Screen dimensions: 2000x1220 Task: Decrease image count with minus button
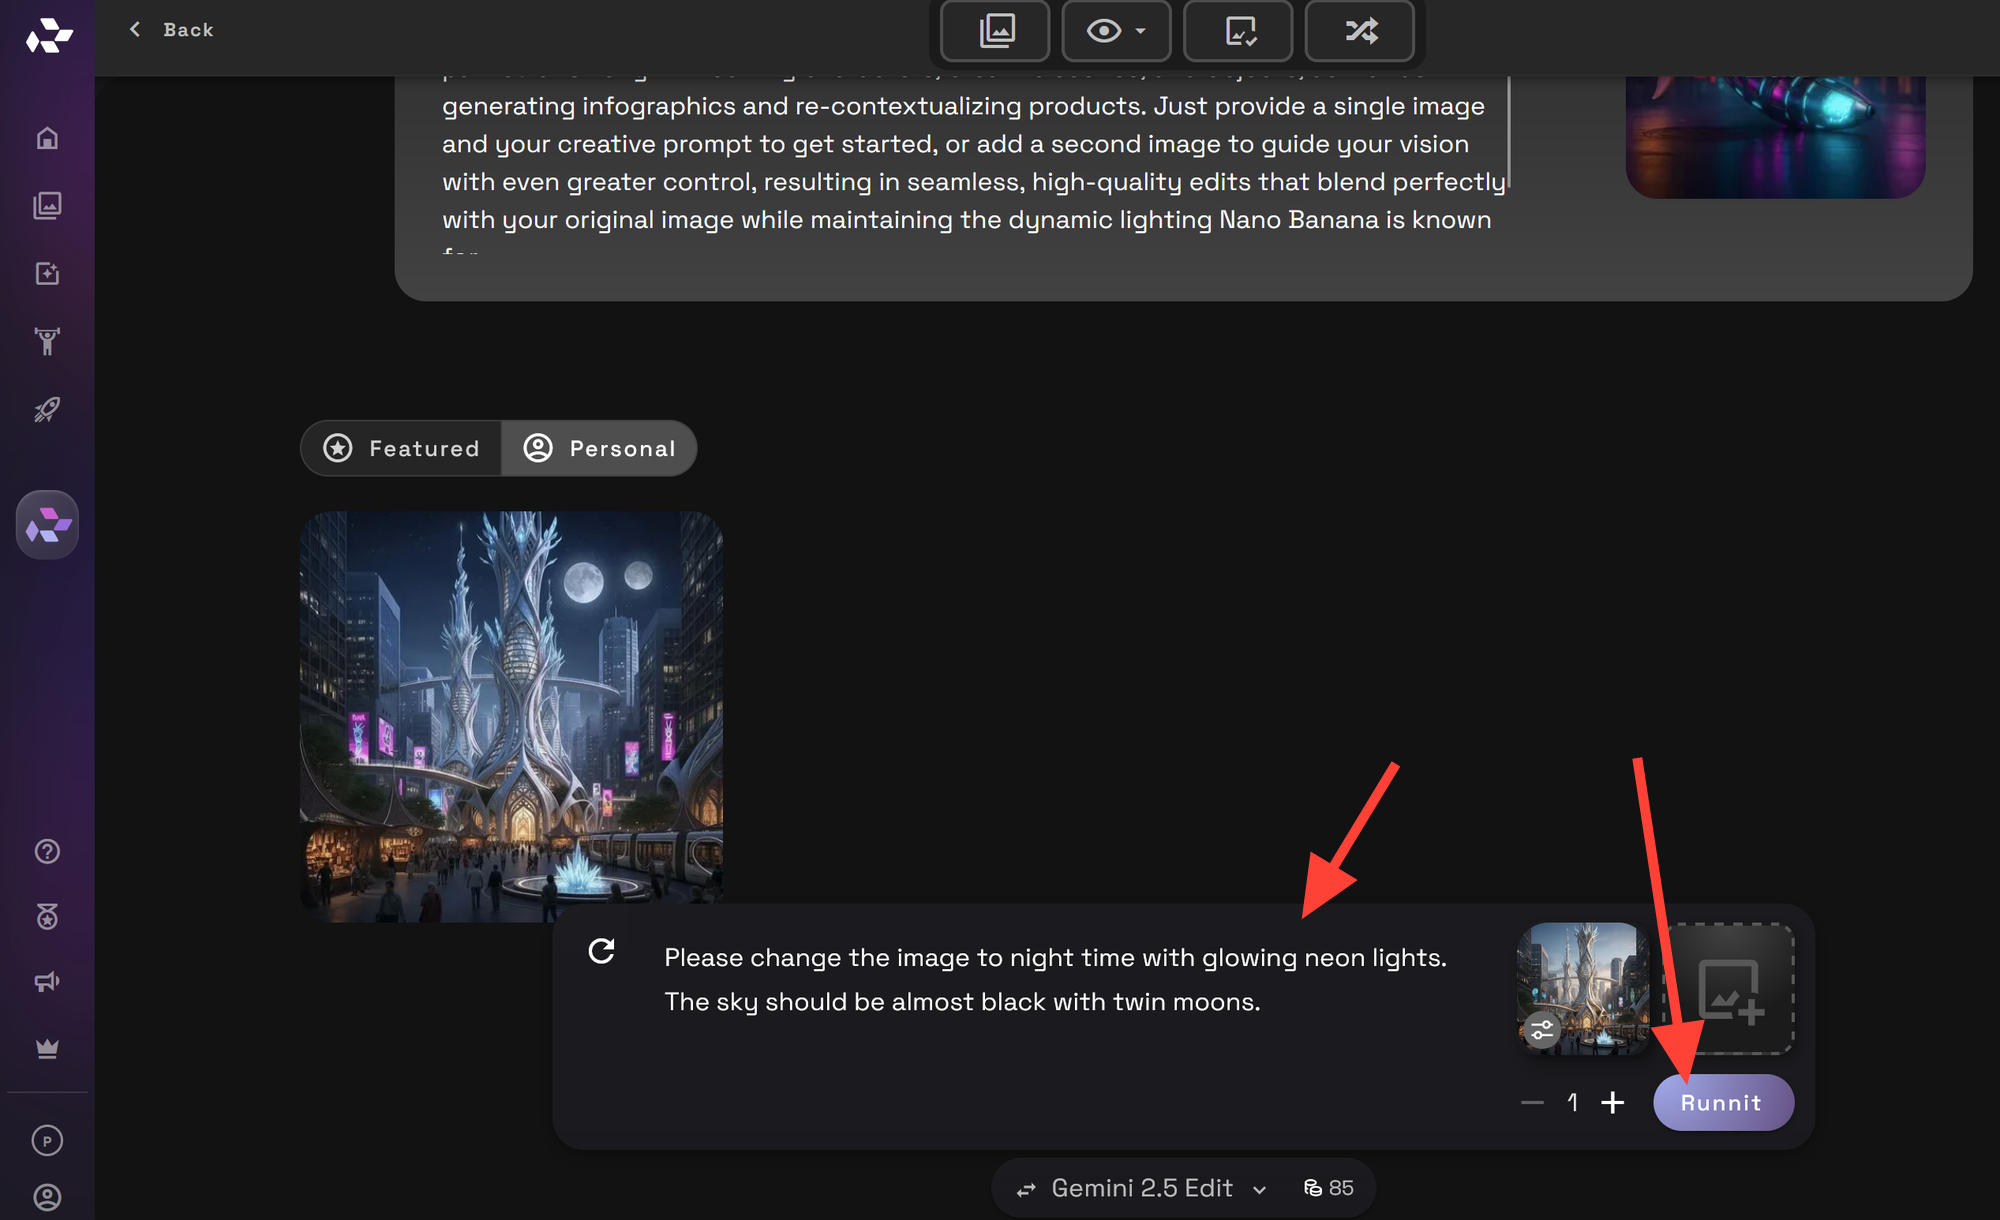[x=1532, y=1102]
